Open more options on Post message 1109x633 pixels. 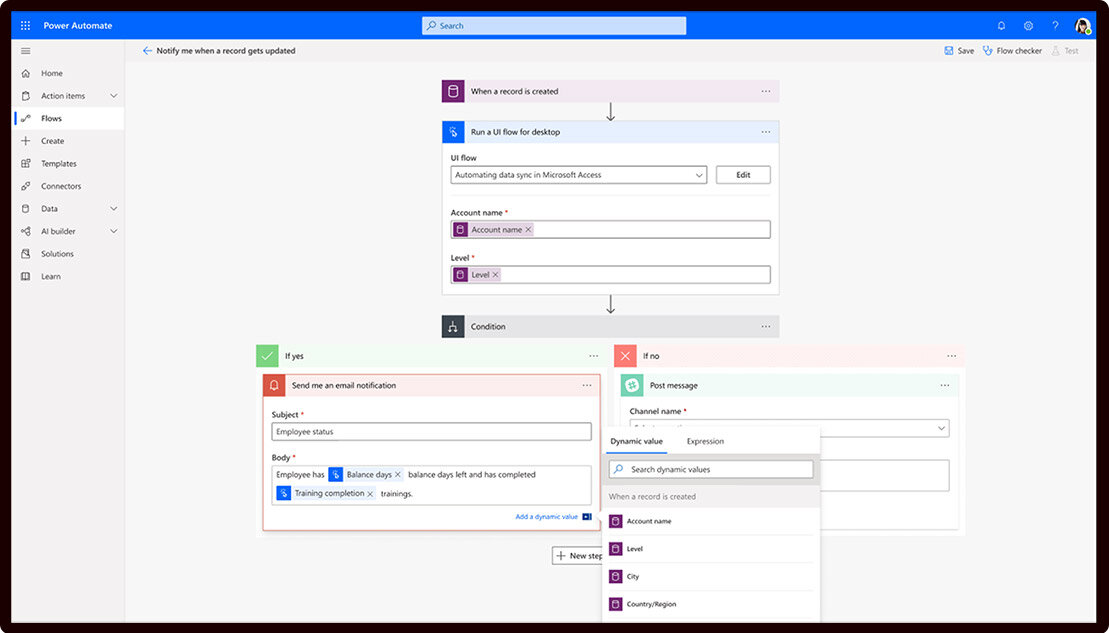point(945,385)
